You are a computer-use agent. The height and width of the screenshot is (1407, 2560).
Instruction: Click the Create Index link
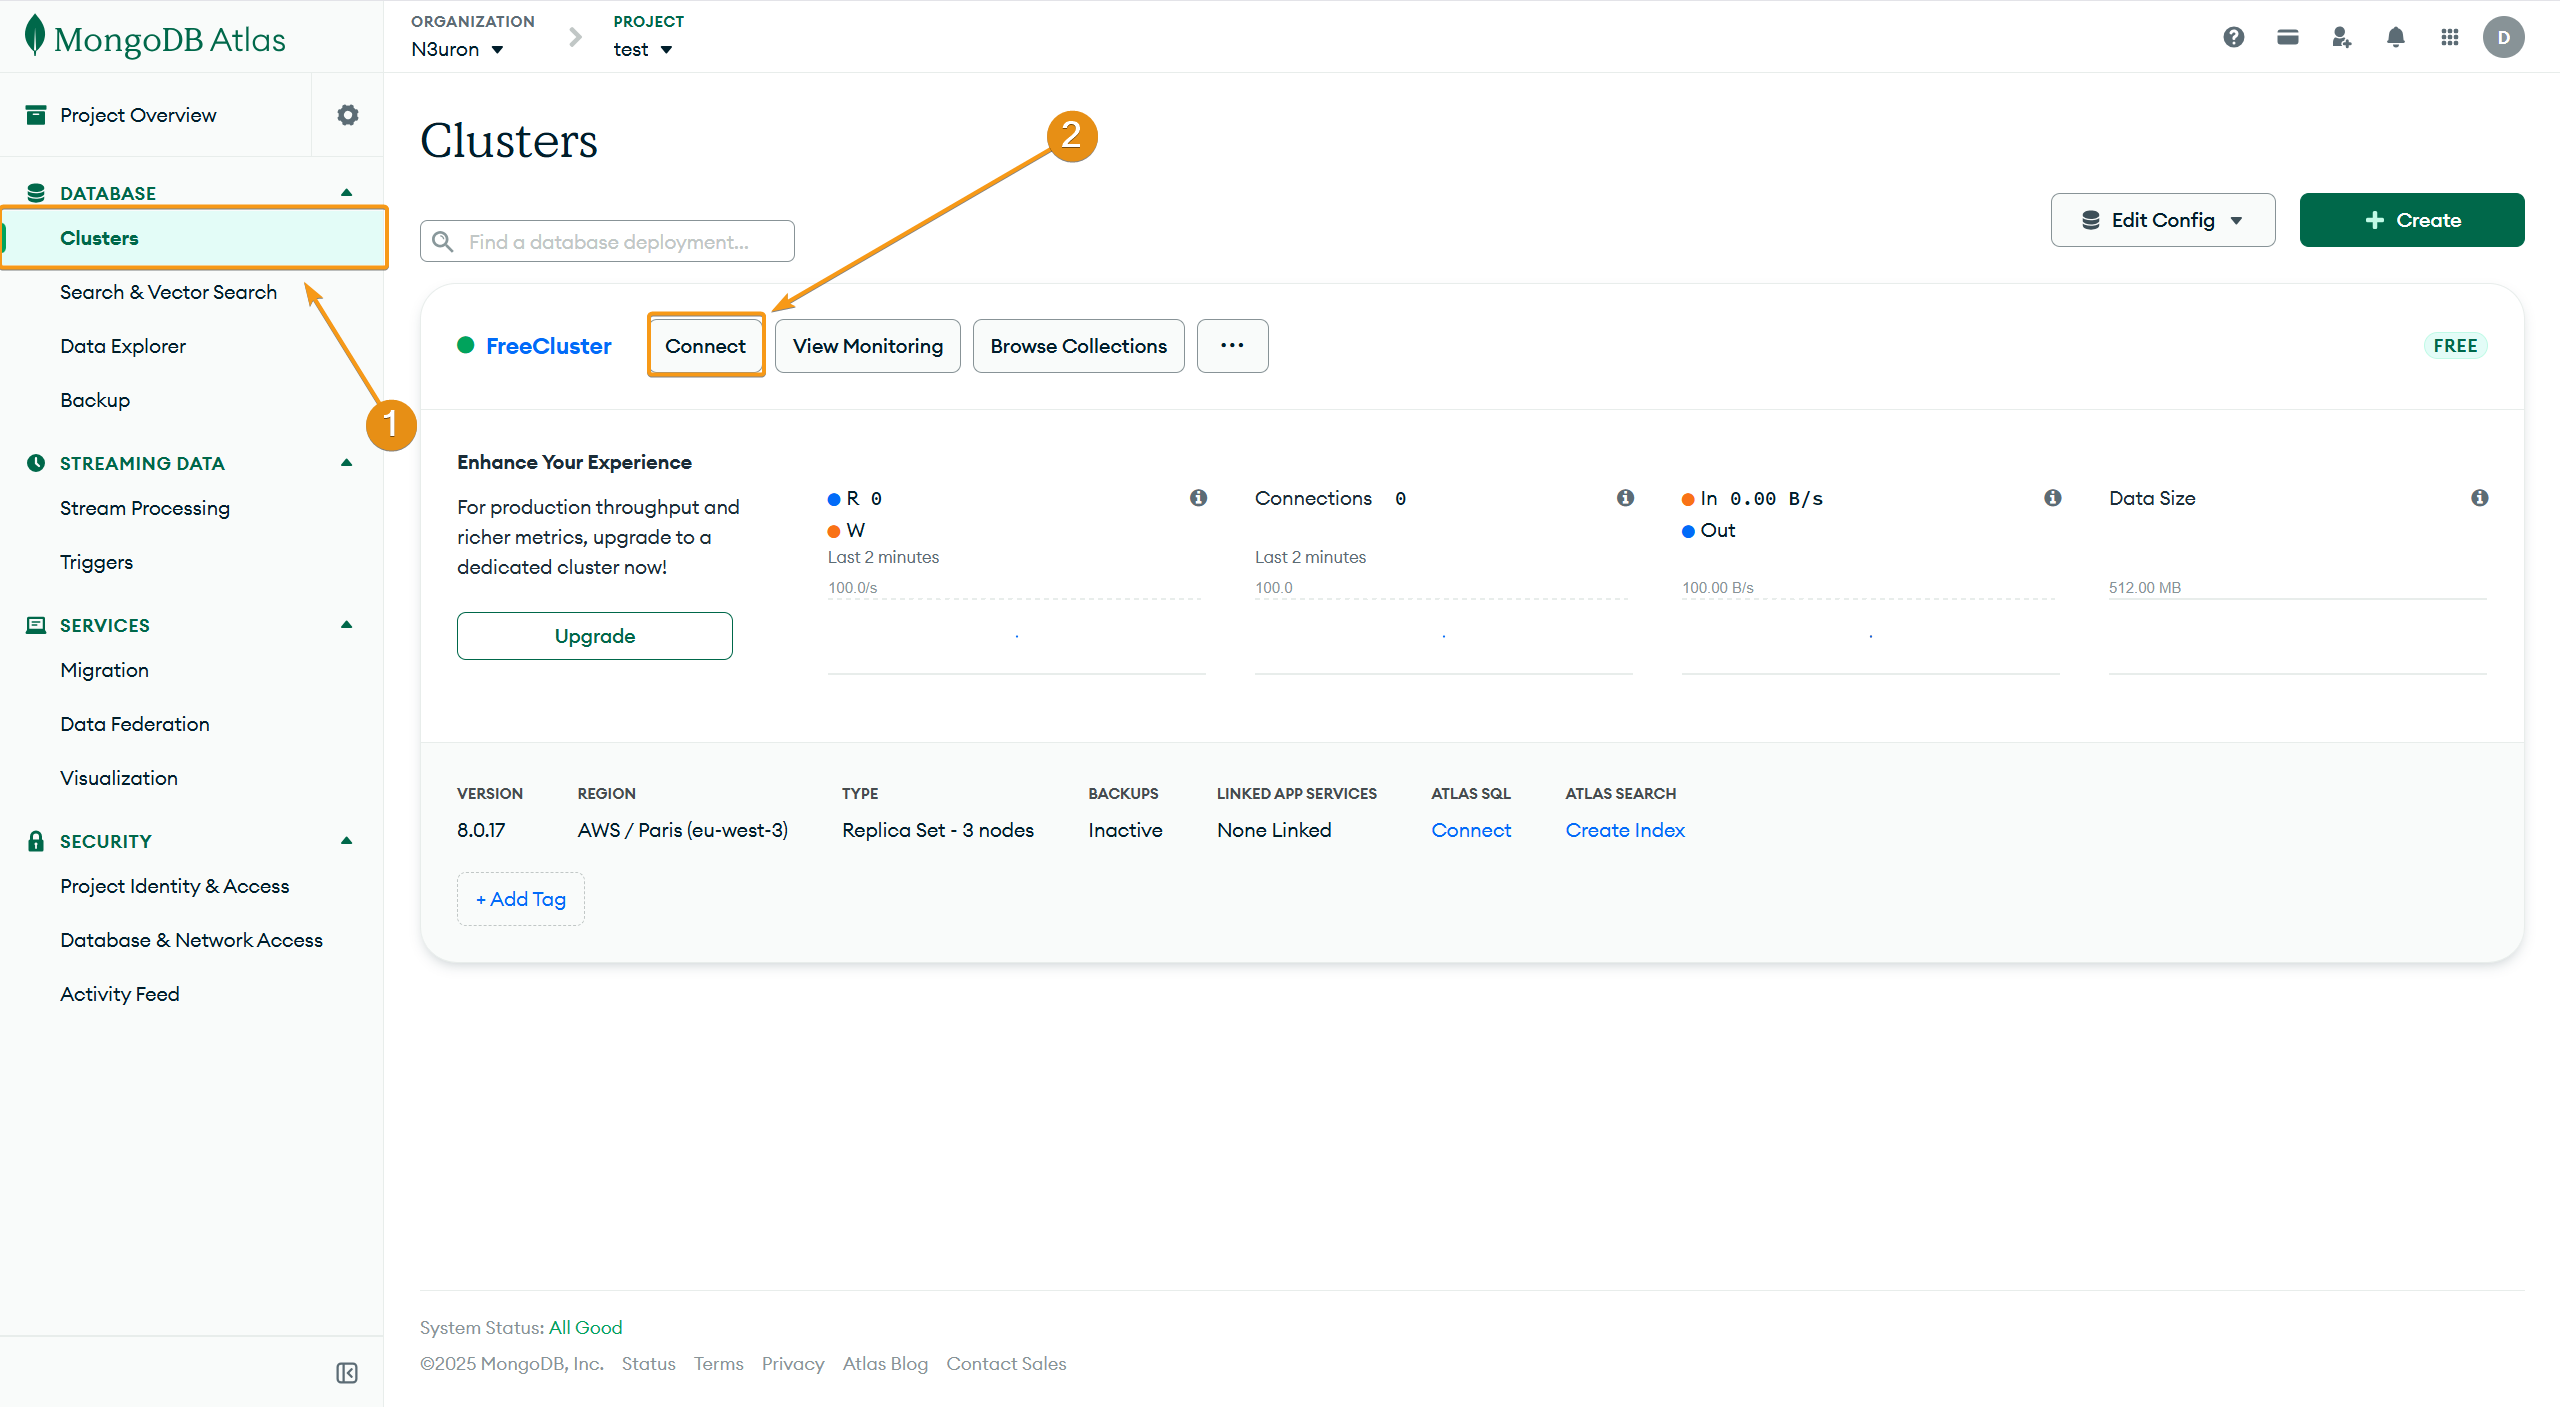click(1624, 830)
